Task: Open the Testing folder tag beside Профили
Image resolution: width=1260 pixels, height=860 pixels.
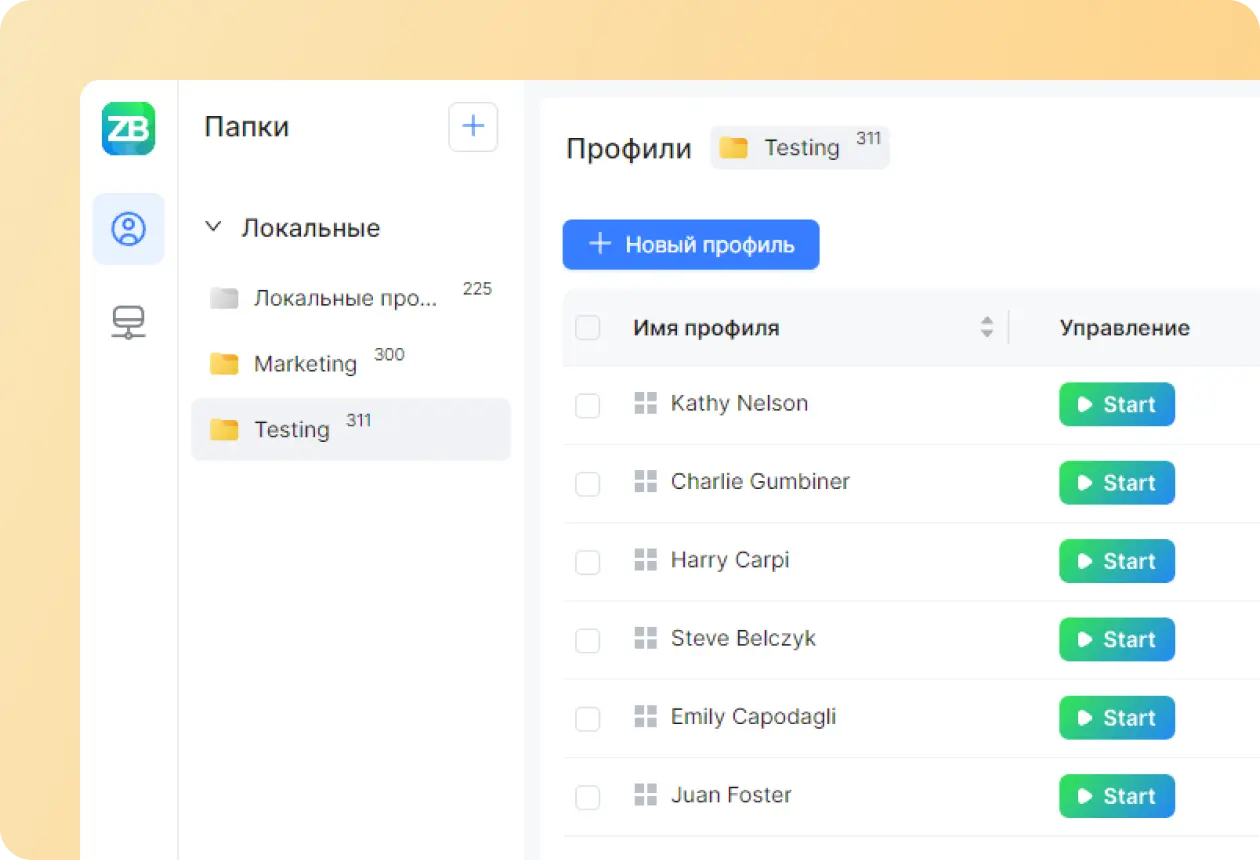Action: coord(799,148)
